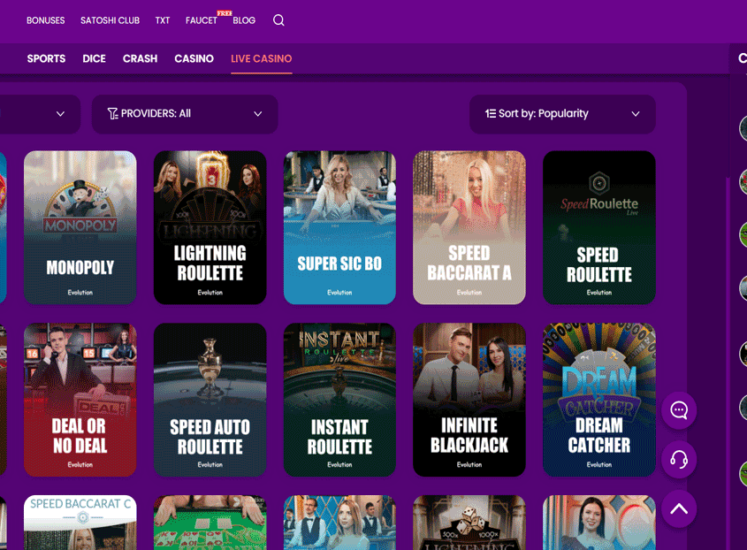747x550 pixels.
Task: Open the Faucet link
Action: [x=201, y=20]
